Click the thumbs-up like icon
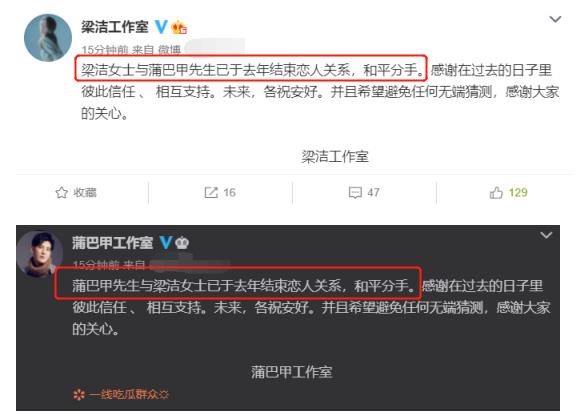 click(496, 192)
